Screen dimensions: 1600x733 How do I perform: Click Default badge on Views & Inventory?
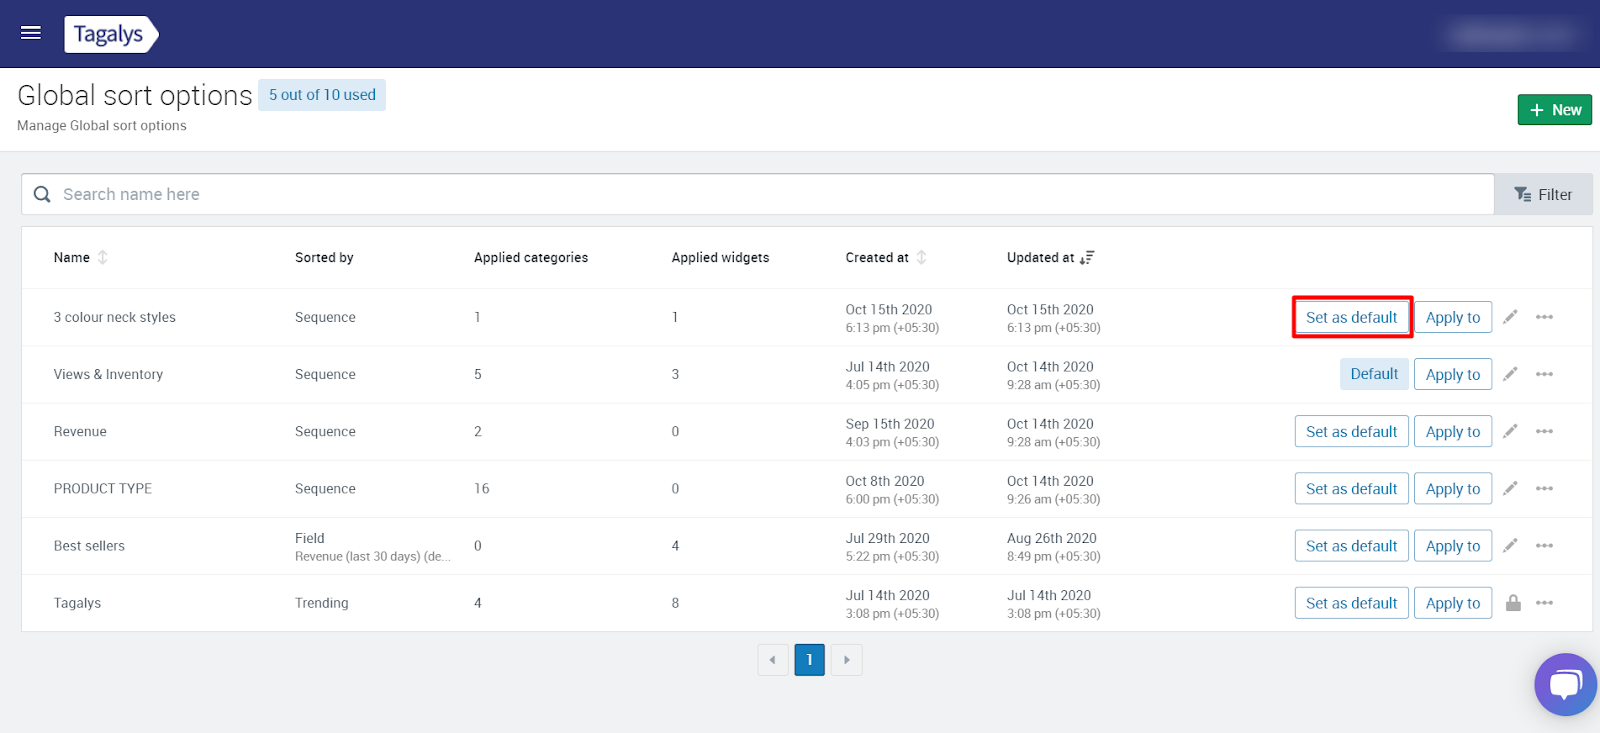pyautogui.click(x=1374, y=374)
